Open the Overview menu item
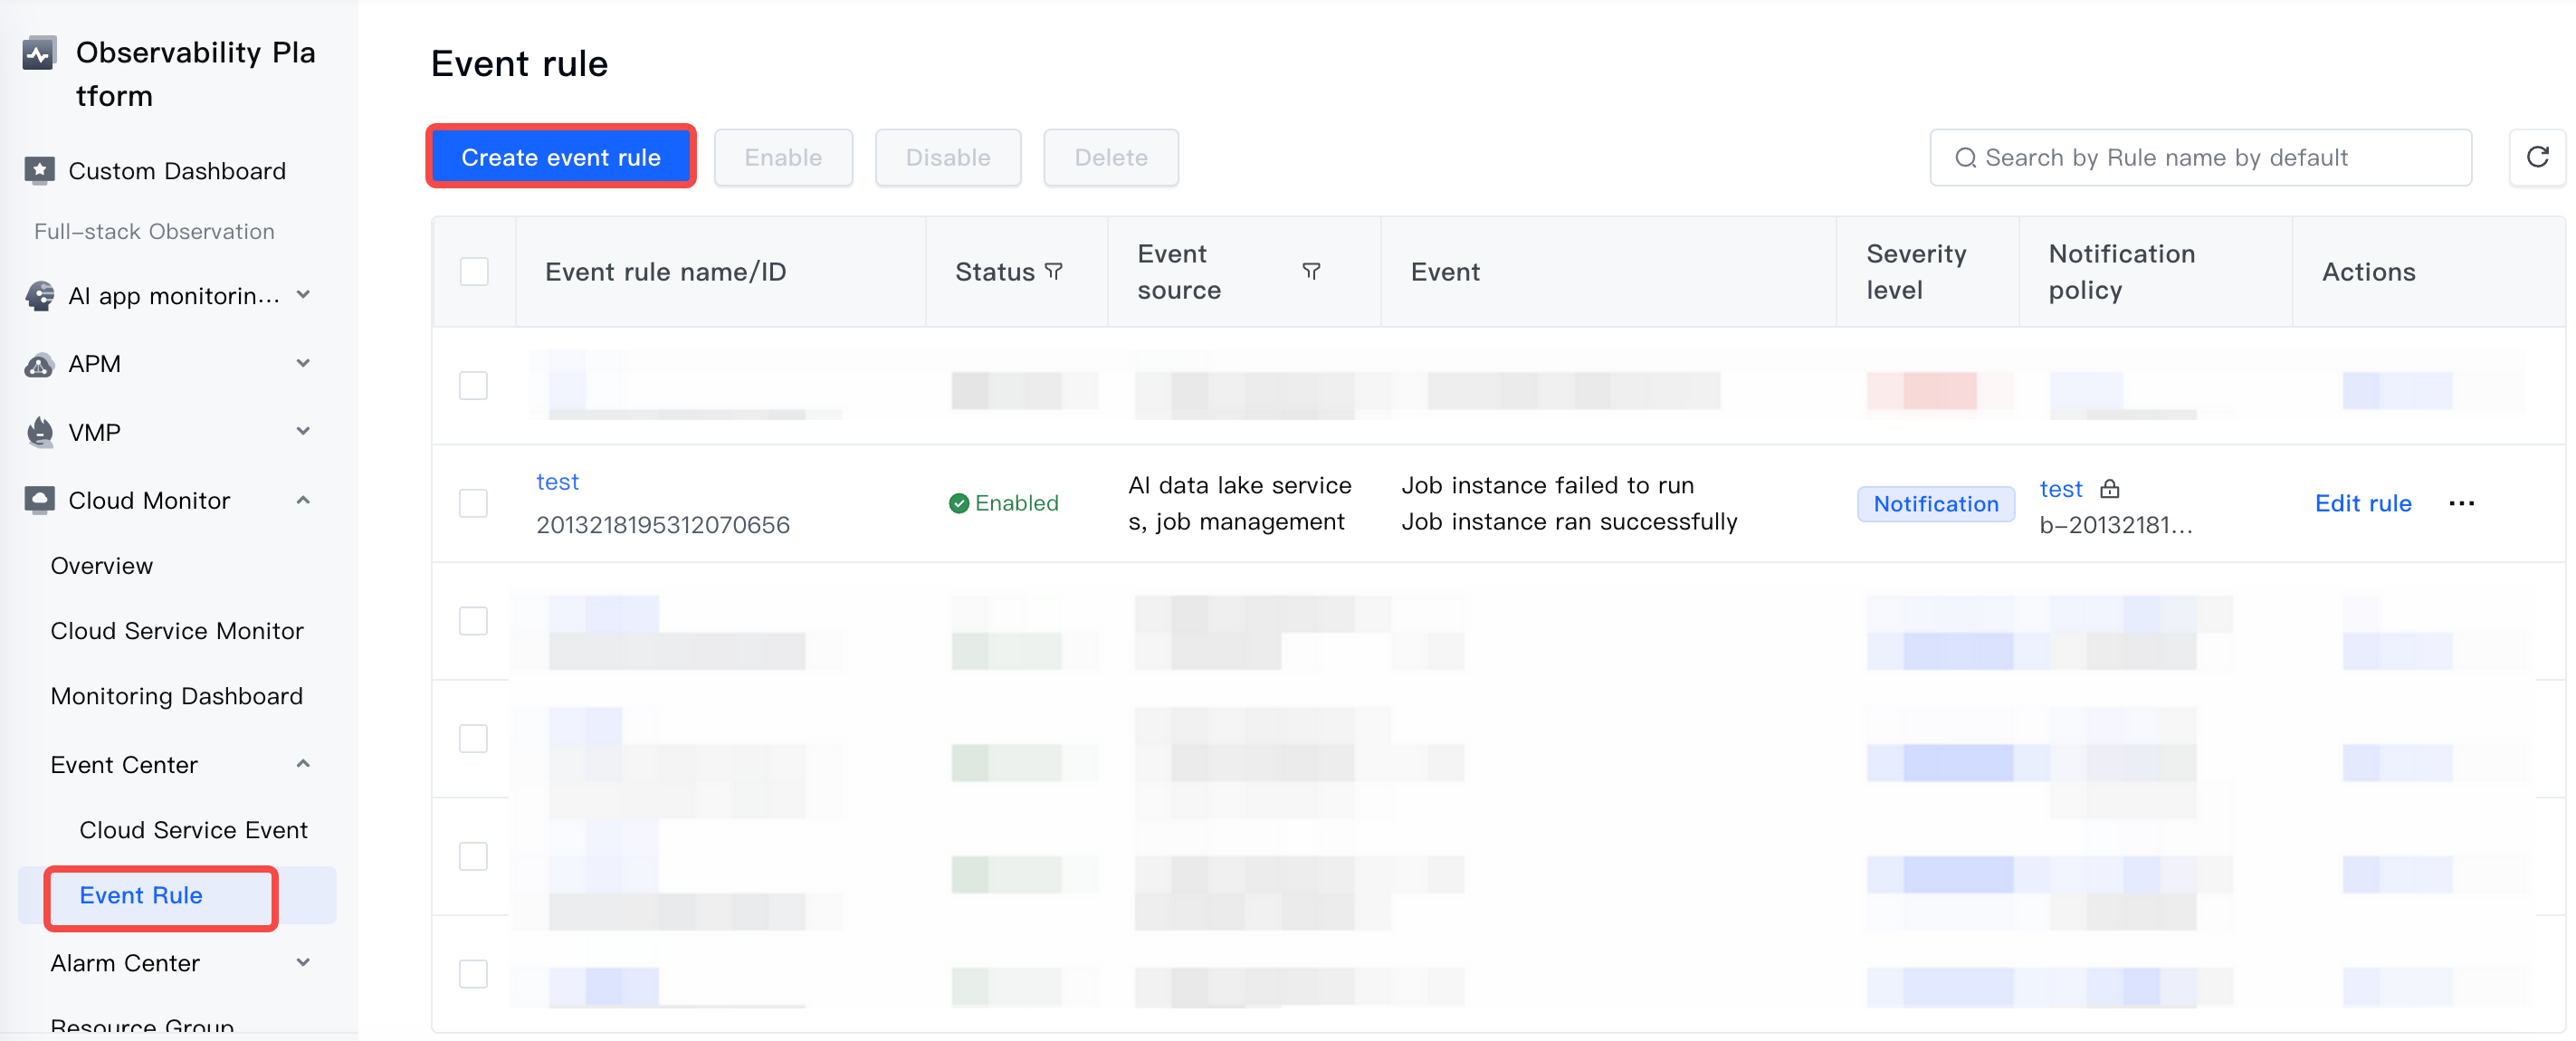 [102, 566]
